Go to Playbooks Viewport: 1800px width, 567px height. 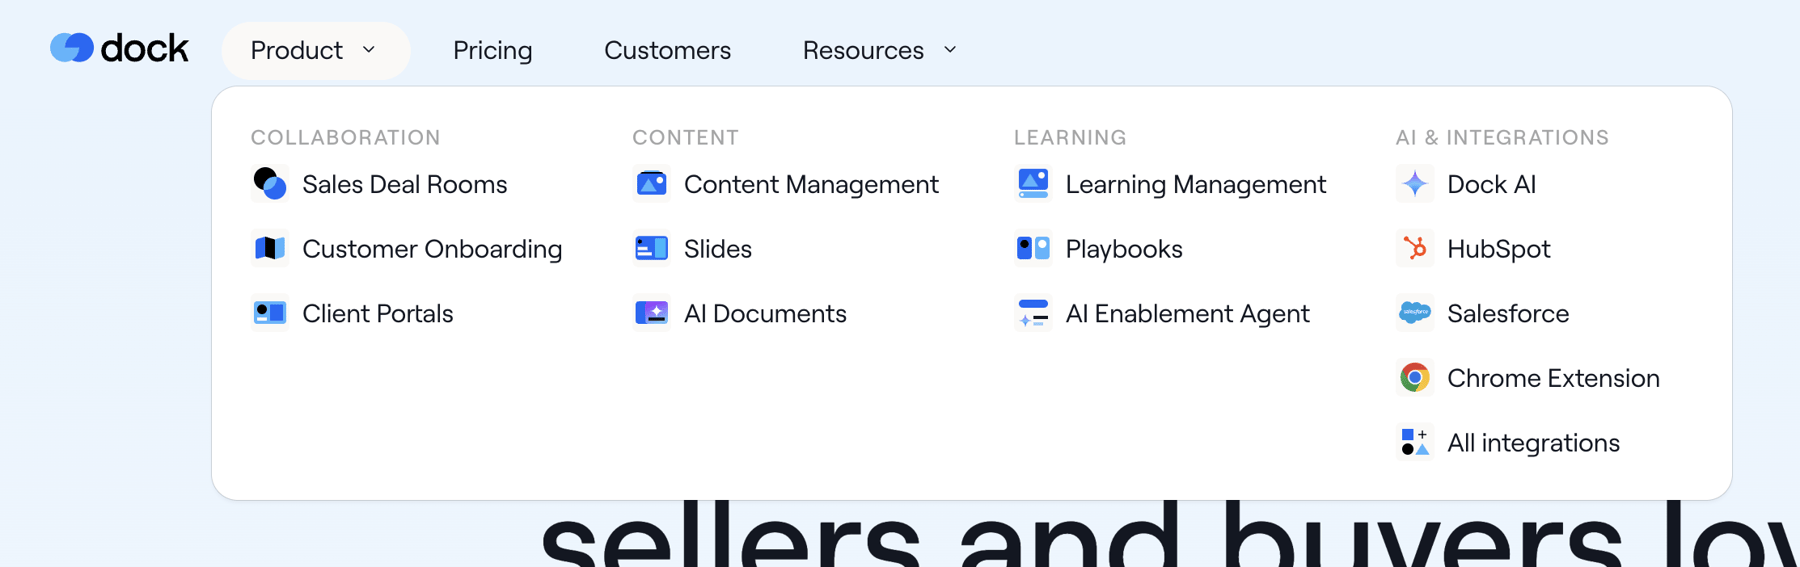1124,248
